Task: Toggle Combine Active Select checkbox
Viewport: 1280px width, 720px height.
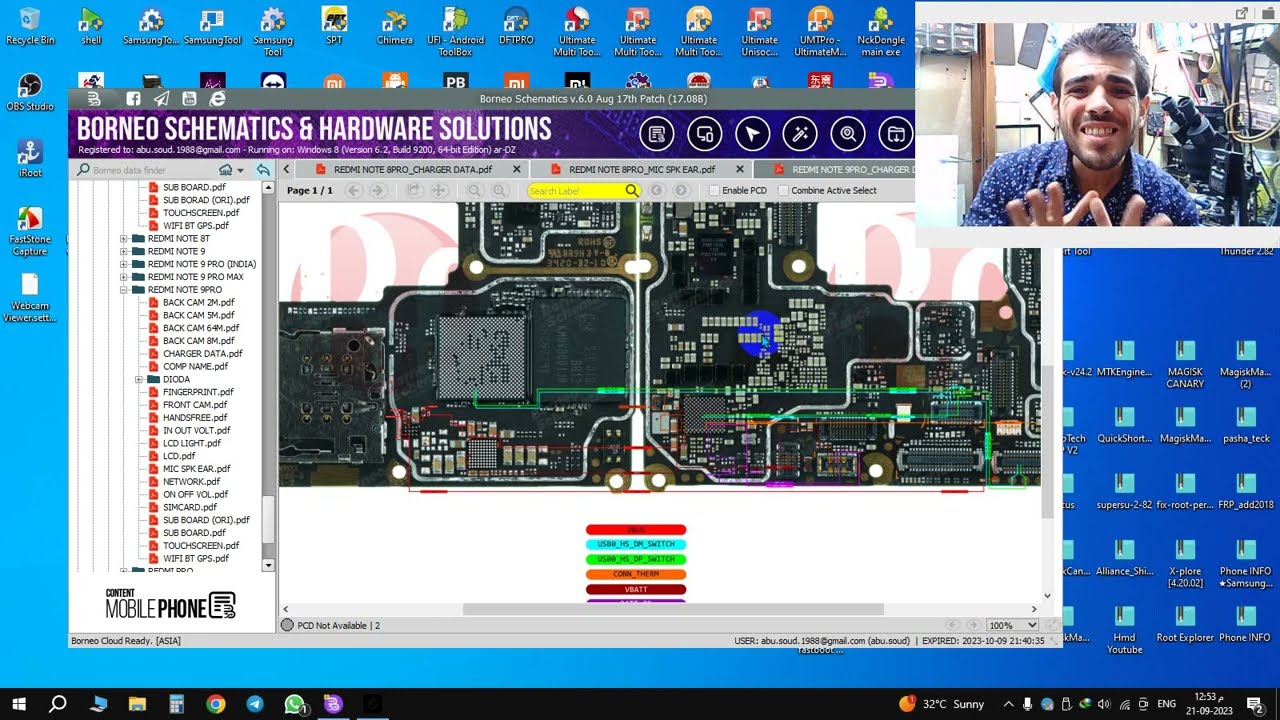Action: pos(783,190)
